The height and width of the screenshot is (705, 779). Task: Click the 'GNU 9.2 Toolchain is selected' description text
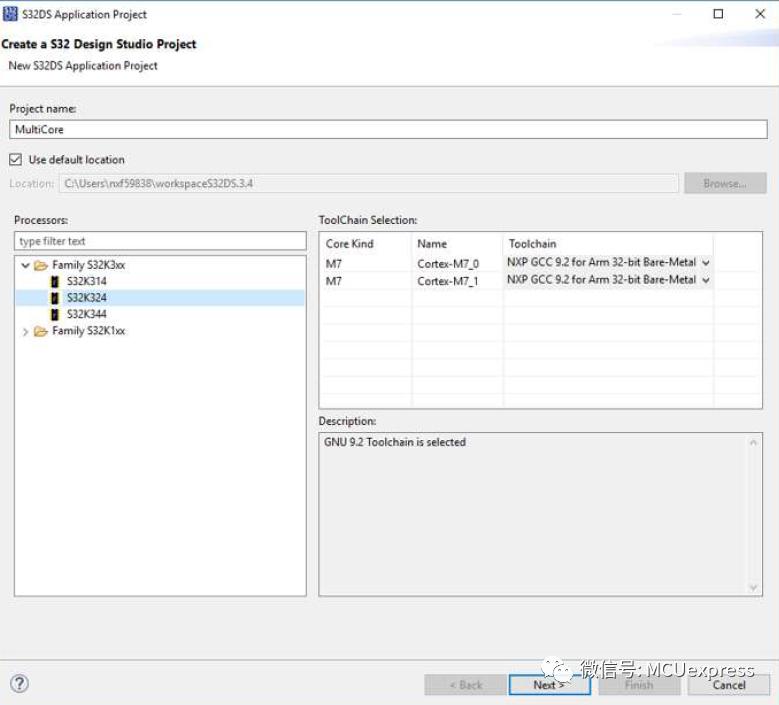click(x=394, y=442)
